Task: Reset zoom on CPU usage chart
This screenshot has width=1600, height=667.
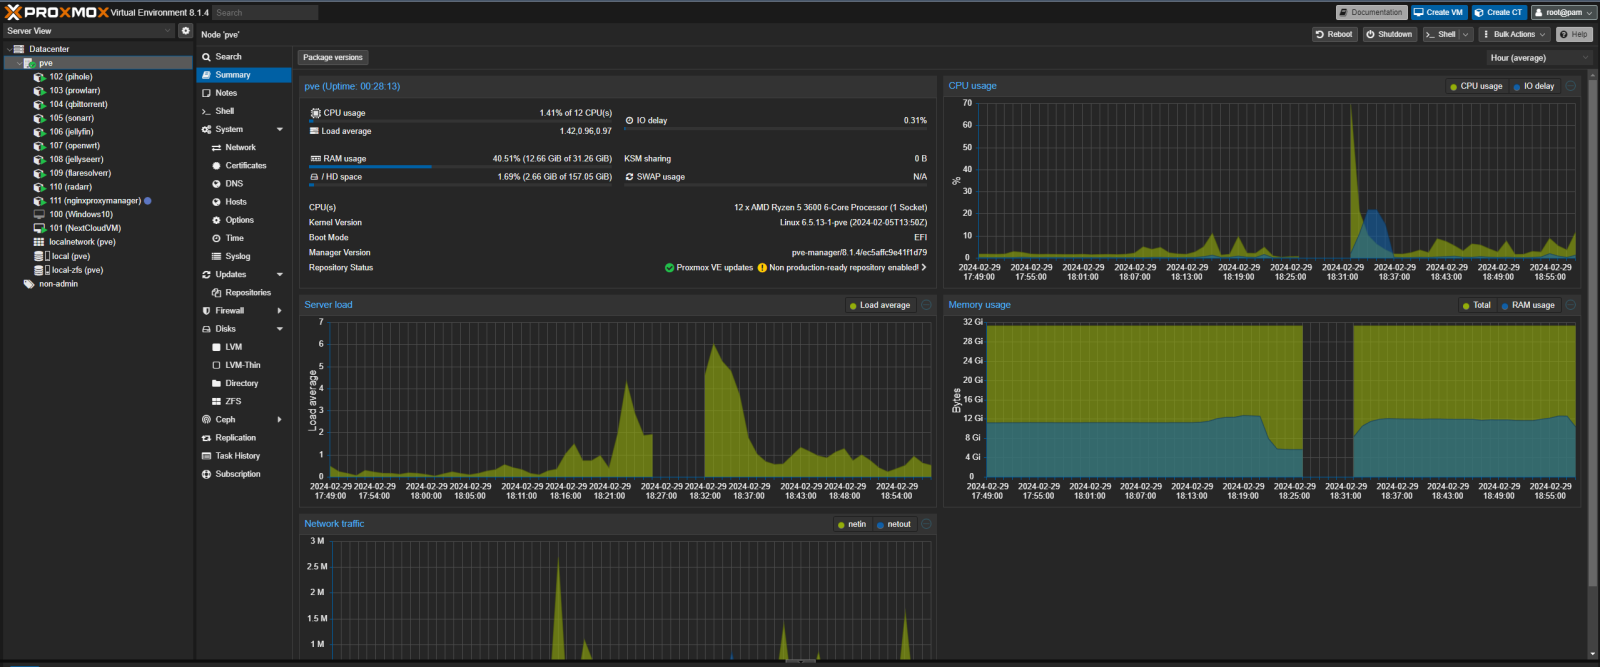Action: tap(1570, 86)
